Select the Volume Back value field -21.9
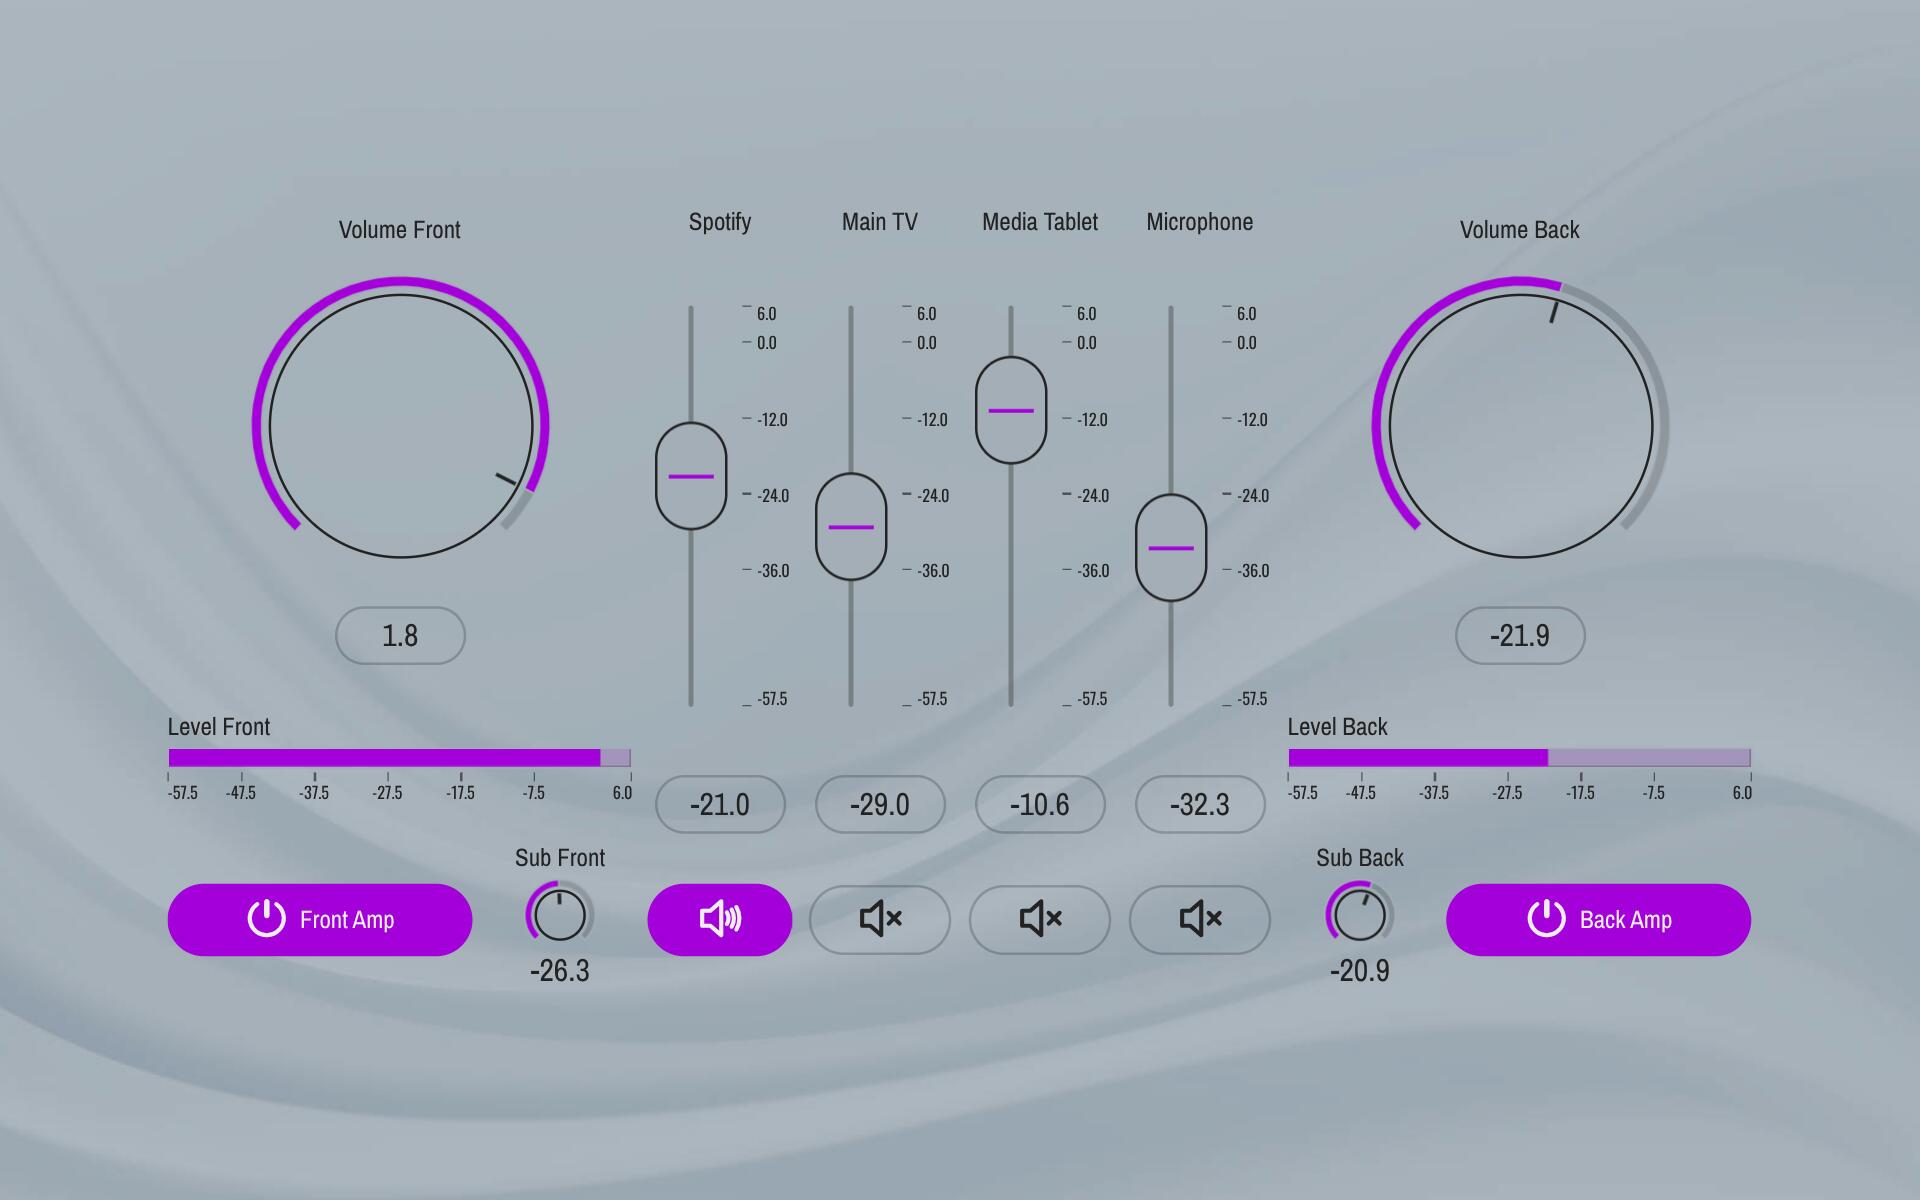Image resolution: width=1920 pixels, height=1200 pixels. coord(1520,635)
